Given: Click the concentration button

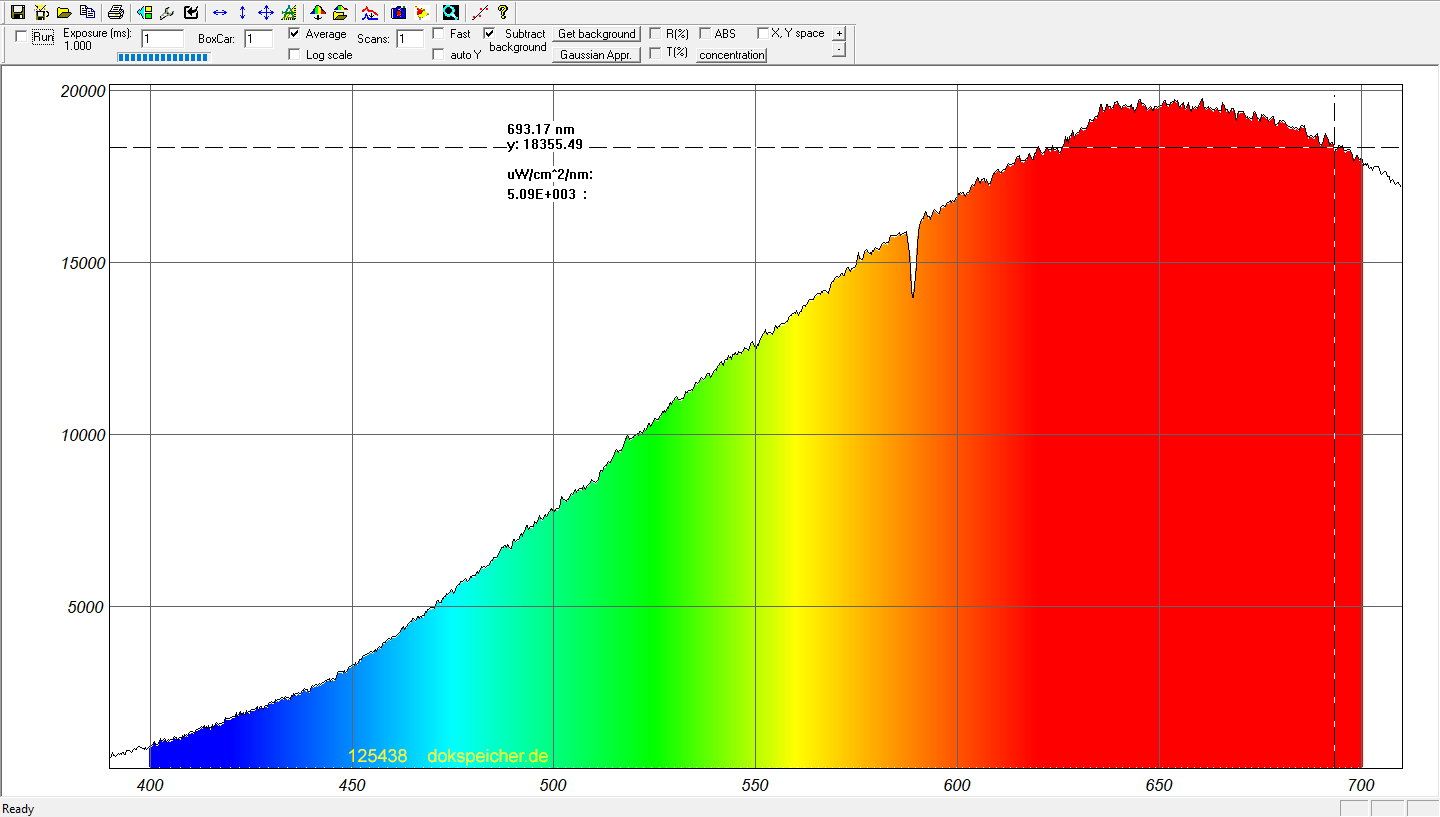Looking at the screenshot, I should pos(731,55).
